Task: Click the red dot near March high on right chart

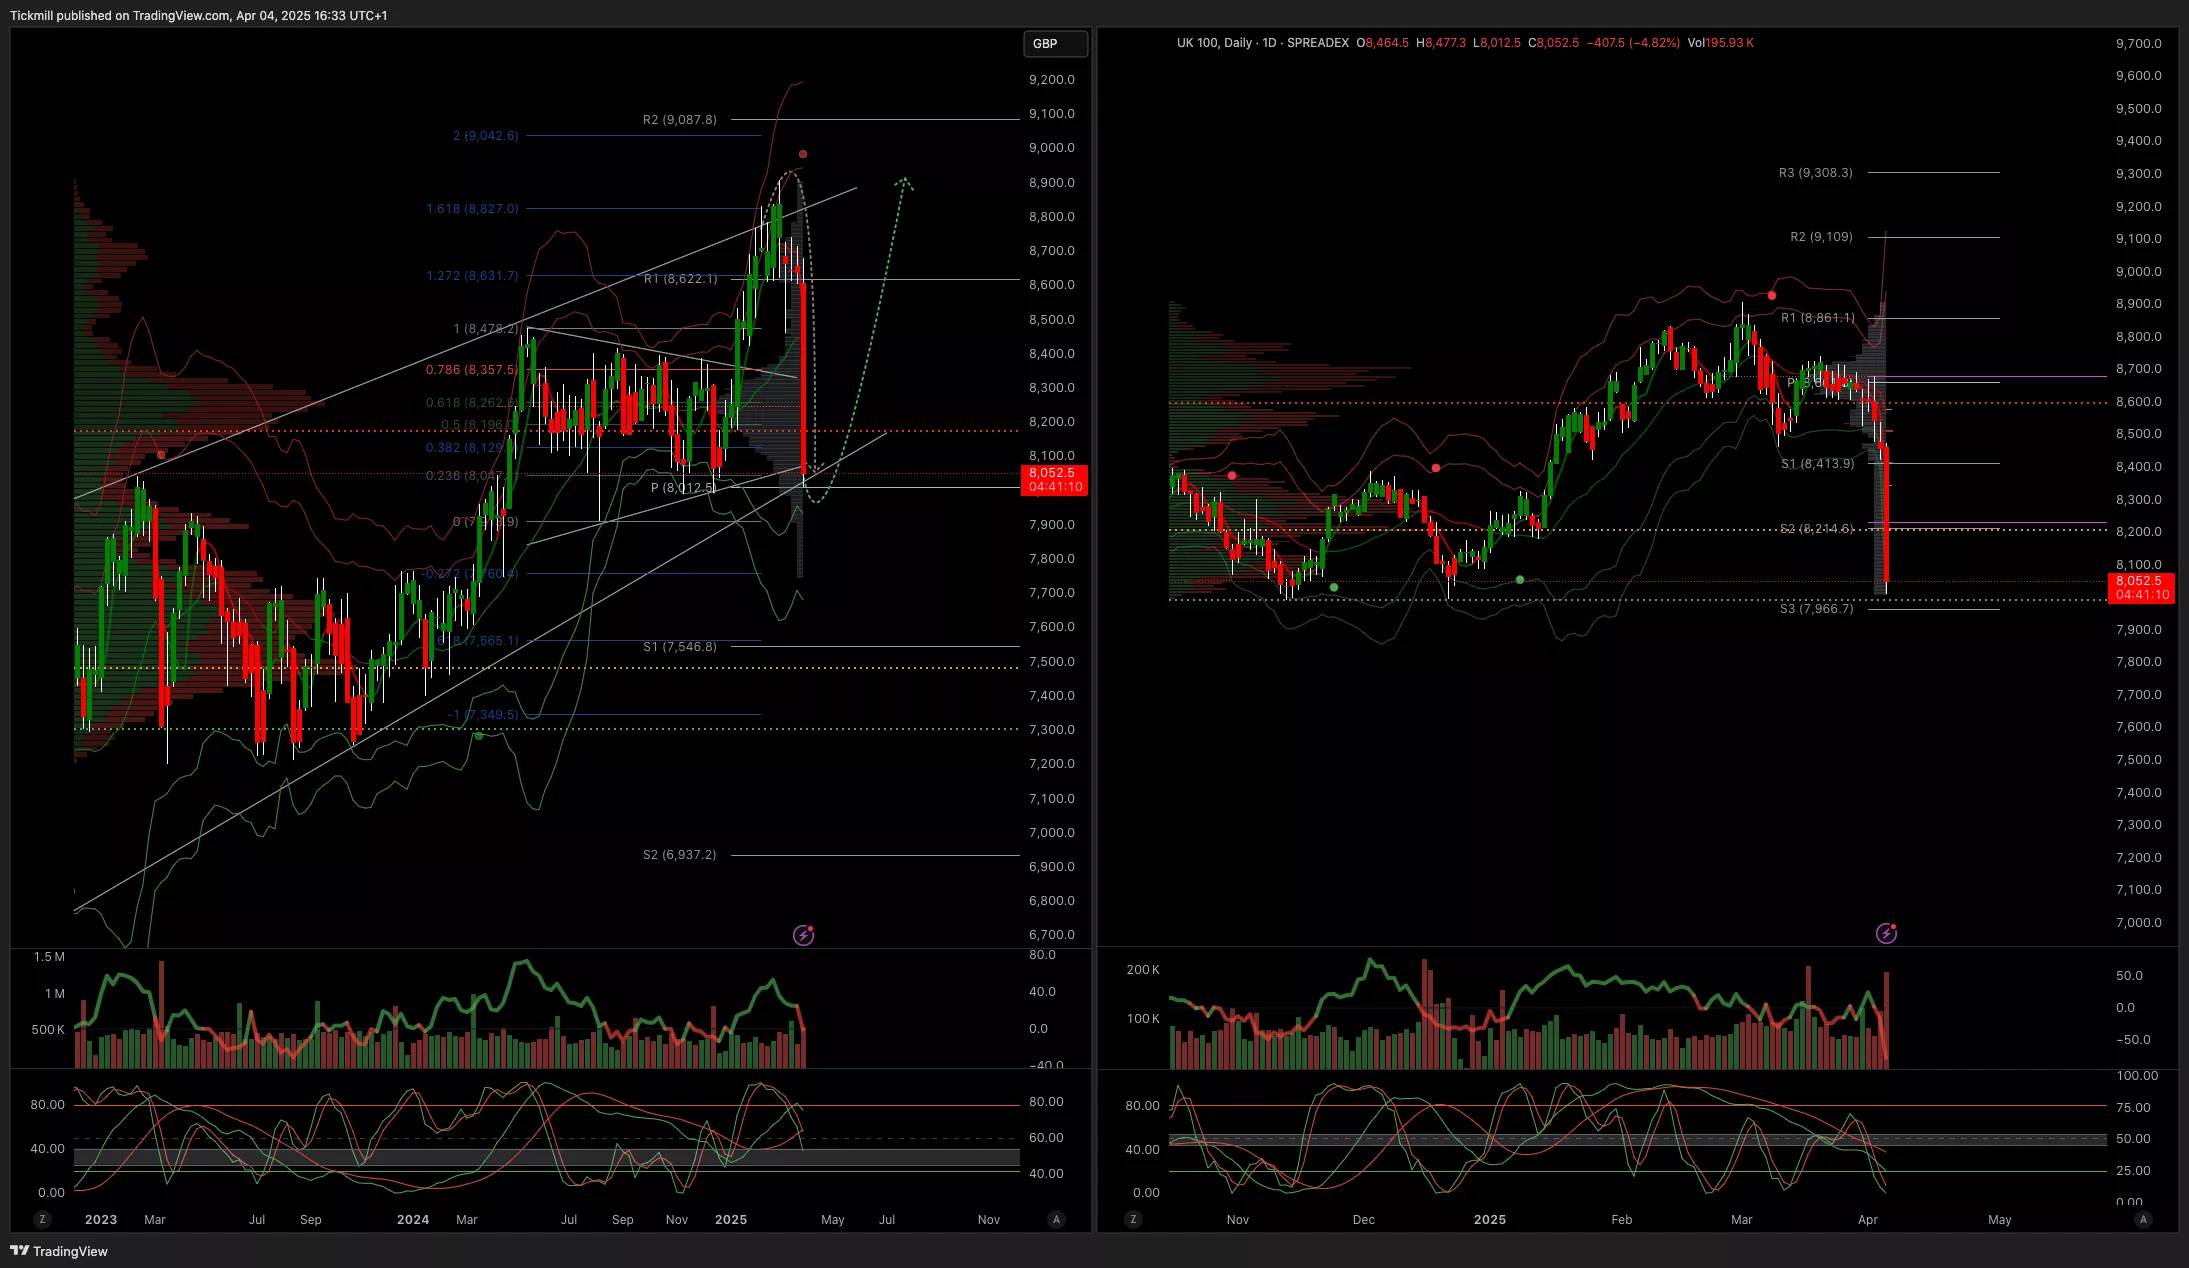Action: 1772,295
